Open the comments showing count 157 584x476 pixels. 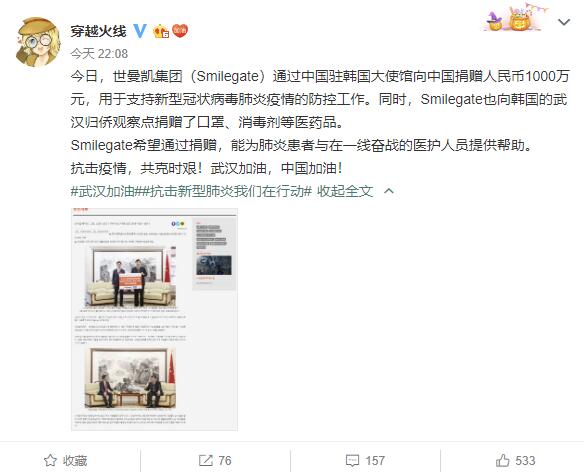[365, 461]
